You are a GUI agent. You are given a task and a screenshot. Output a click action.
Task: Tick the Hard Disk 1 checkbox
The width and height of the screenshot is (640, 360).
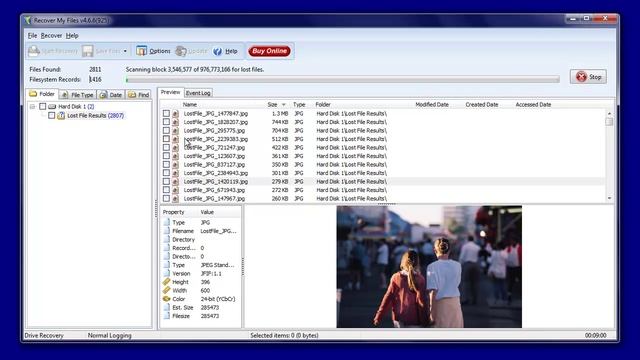42,107
